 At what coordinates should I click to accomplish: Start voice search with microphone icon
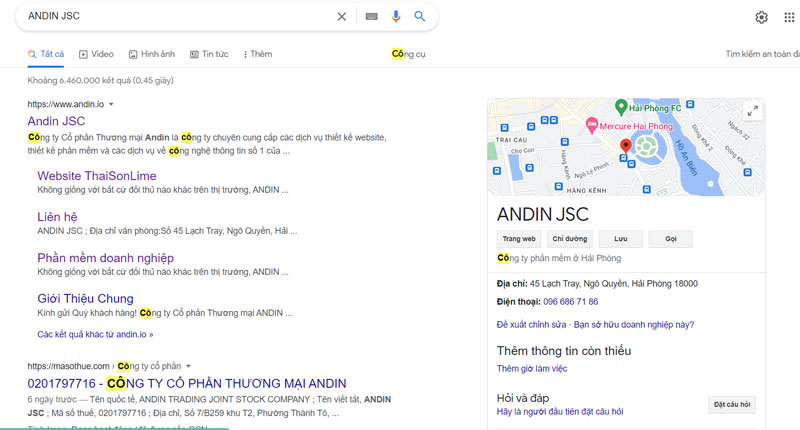[396, 17]
